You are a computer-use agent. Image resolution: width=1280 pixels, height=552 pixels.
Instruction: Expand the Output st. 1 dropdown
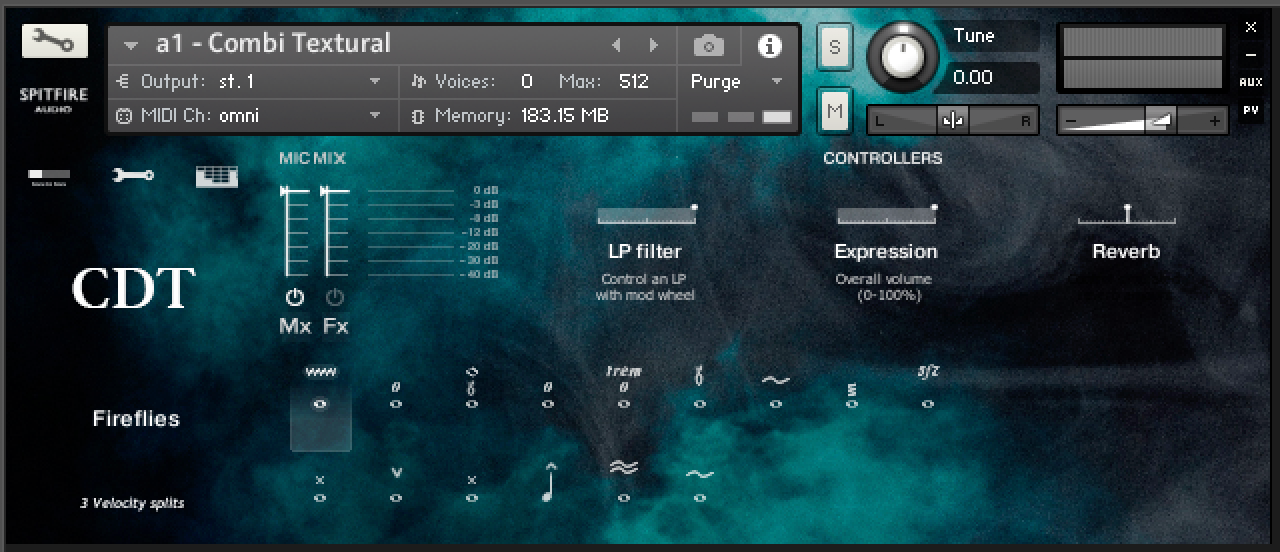[x=375, y=81]
